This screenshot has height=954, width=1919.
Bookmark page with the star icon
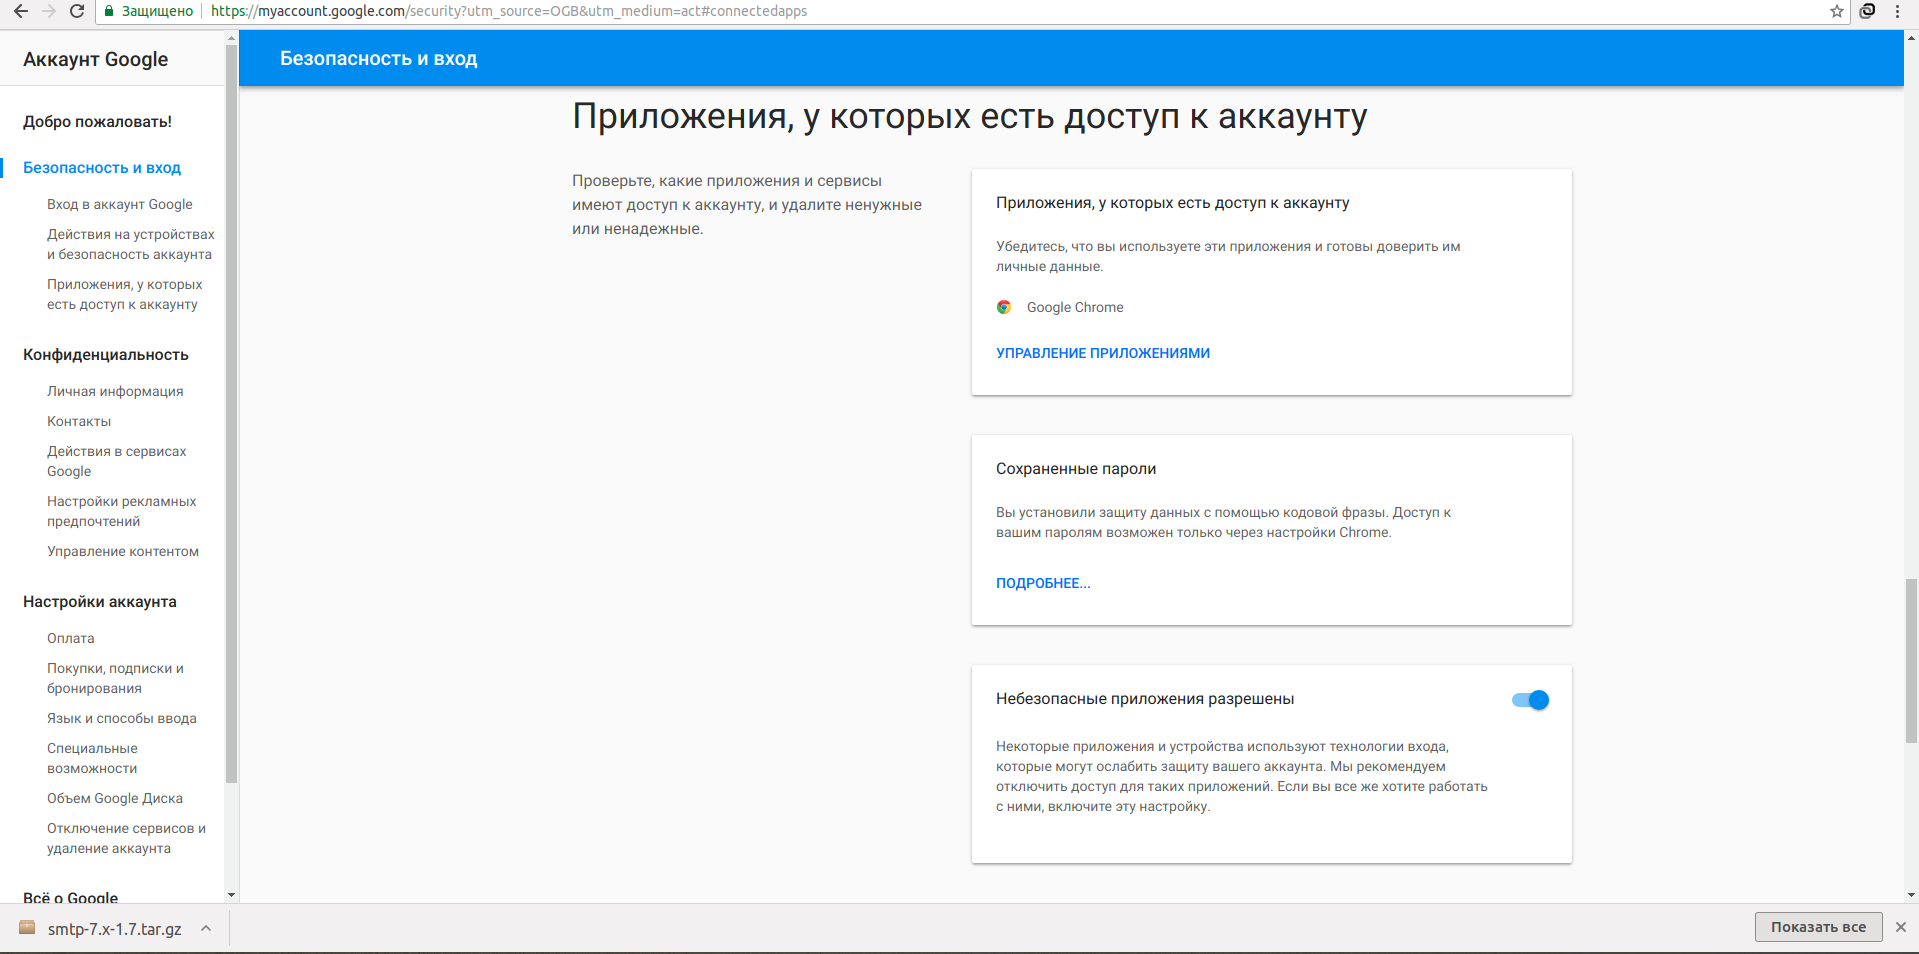point(1836,11)
